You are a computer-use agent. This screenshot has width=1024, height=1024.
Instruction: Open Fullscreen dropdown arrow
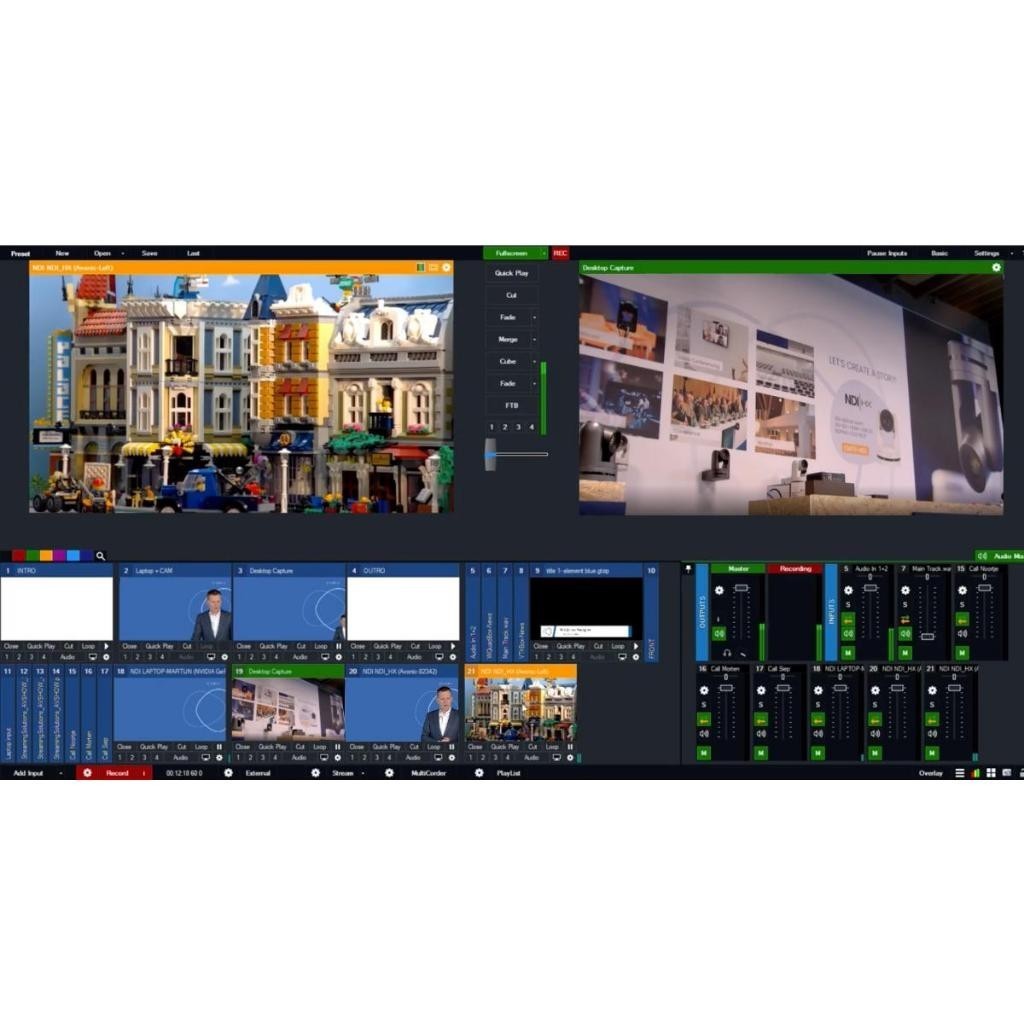click(x=543, y=253)
